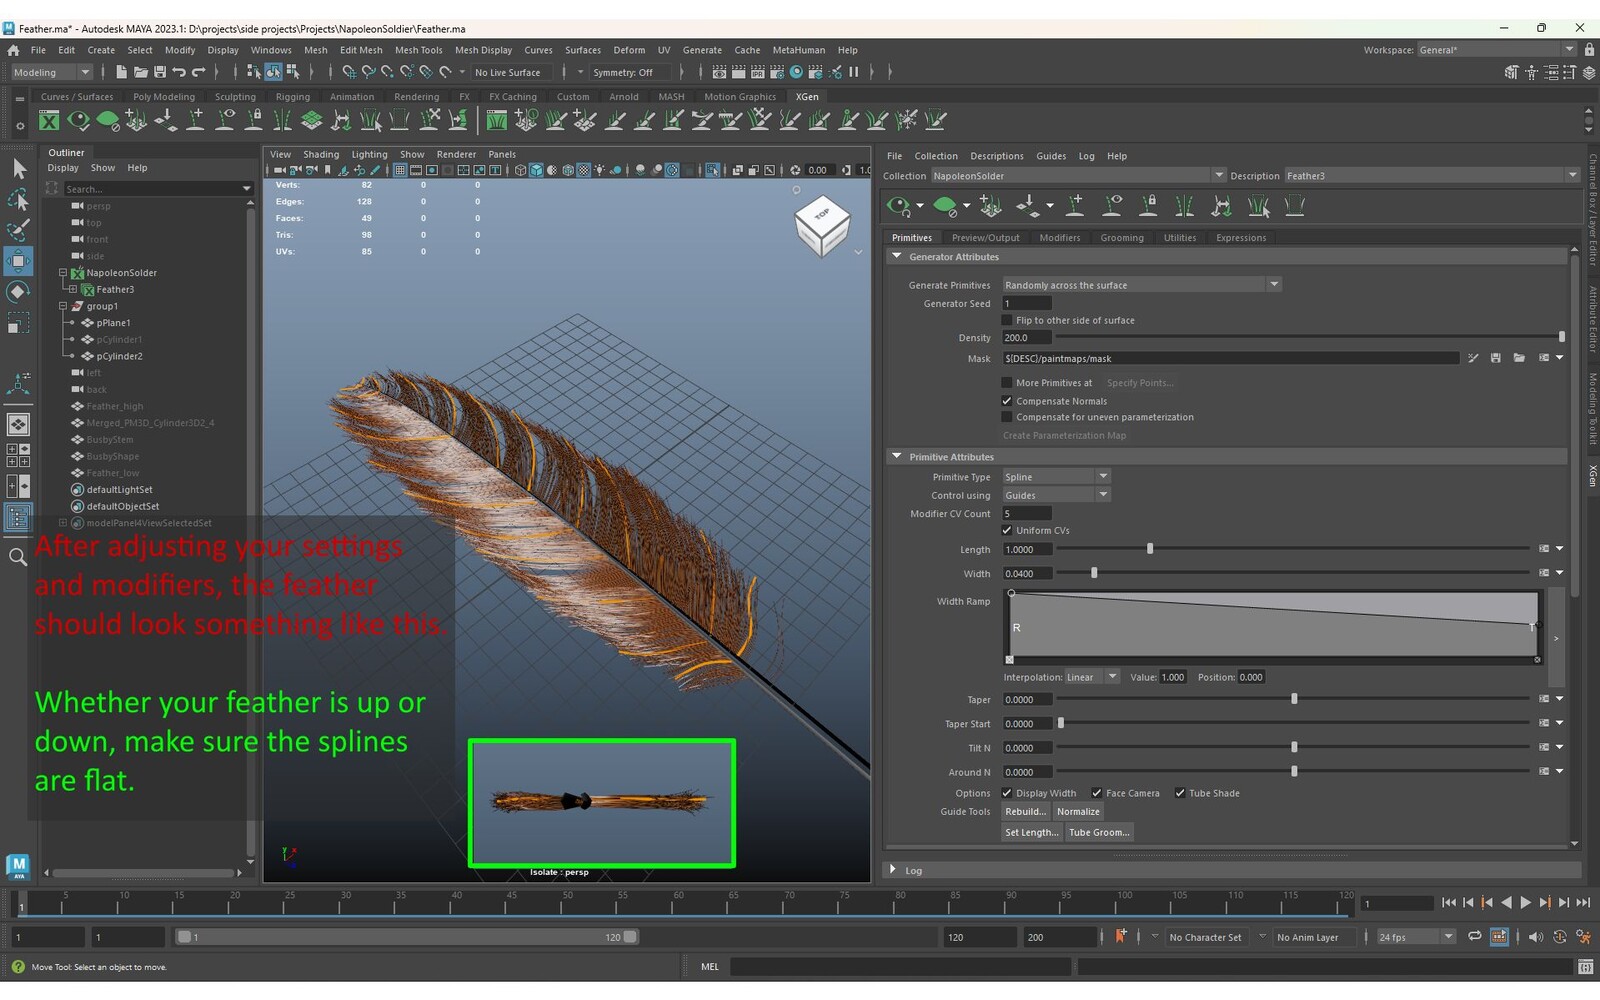Select the Move tool in the toolbox
Viewport: 1600px width, 1000px height.
(x=18, y=262)
